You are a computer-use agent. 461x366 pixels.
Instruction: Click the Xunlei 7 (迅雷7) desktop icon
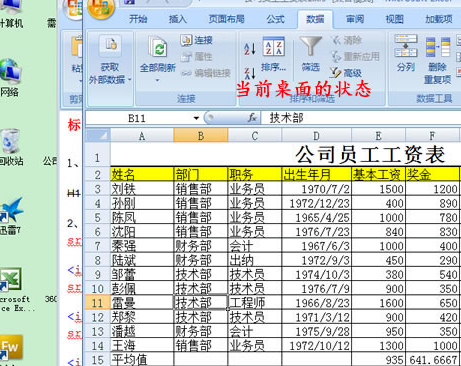pyautogui.click(x=12, y=210)
